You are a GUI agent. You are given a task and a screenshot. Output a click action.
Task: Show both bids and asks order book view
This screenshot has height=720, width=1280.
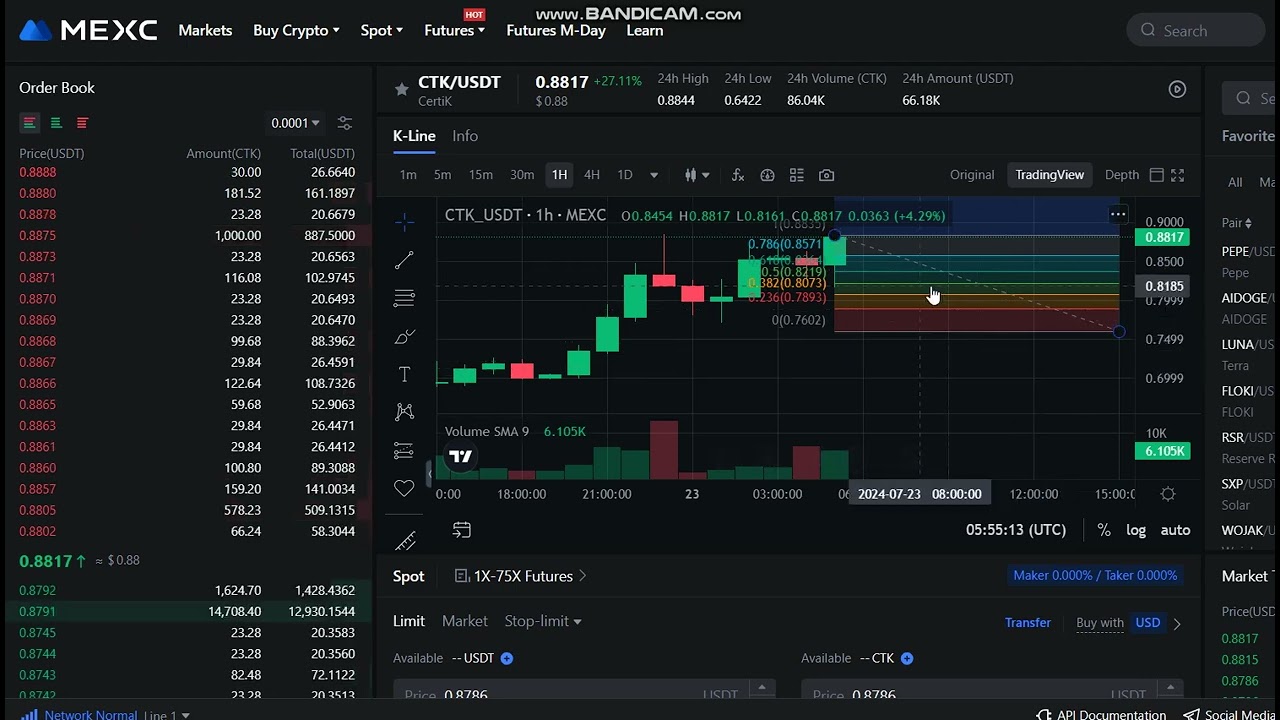29,123
